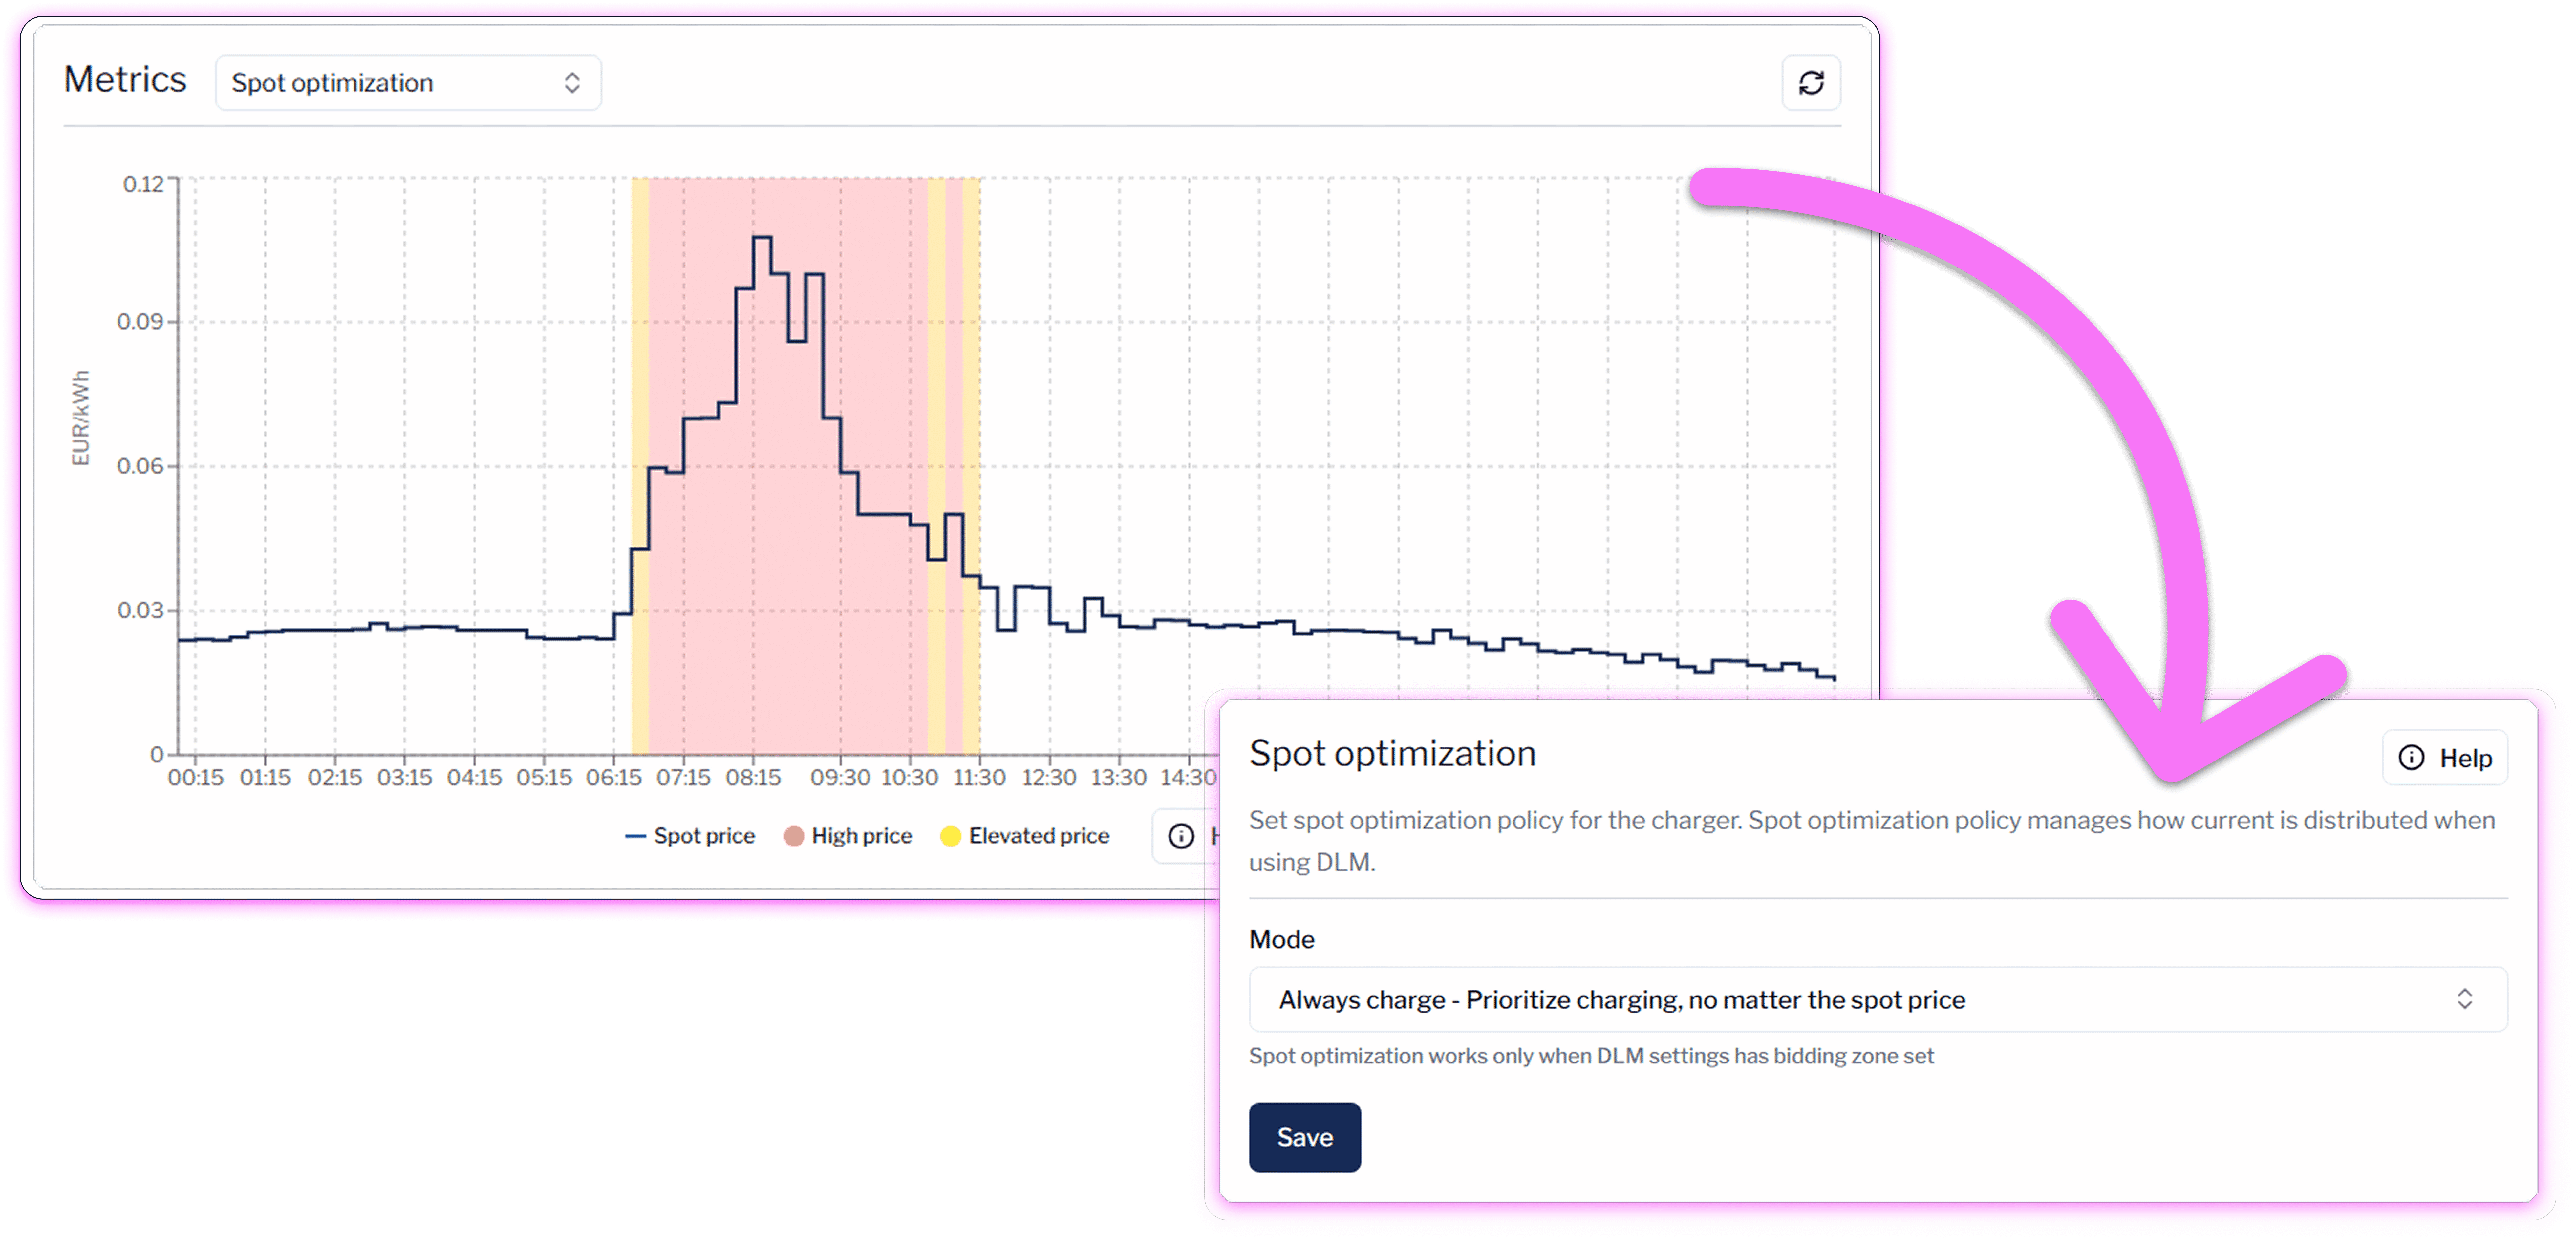
Task: Click the pink High price color dot
Action: click(x=794, y=836)
